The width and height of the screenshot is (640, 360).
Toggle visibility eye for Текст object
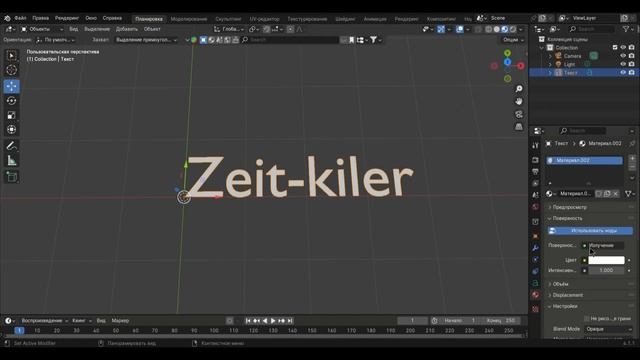[x=623, y=72]
